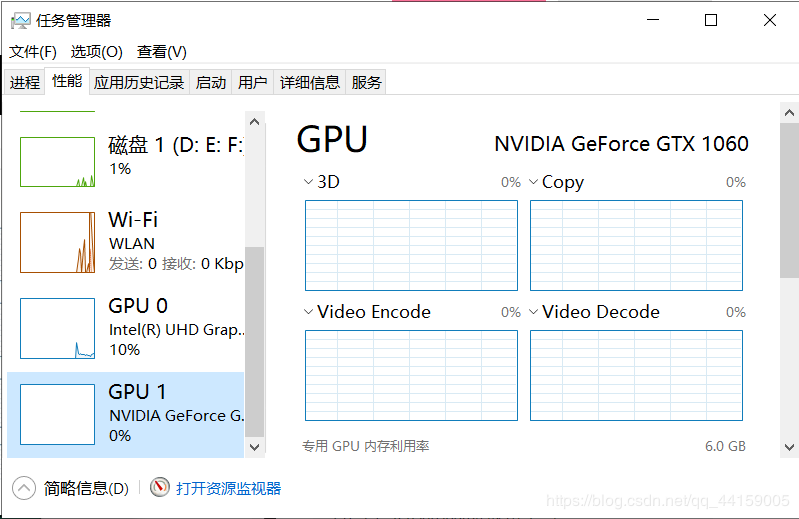Open the 文件(F) menu
Image resolution: width=799 pixels, height=519 pixels.
pos(33,52)
